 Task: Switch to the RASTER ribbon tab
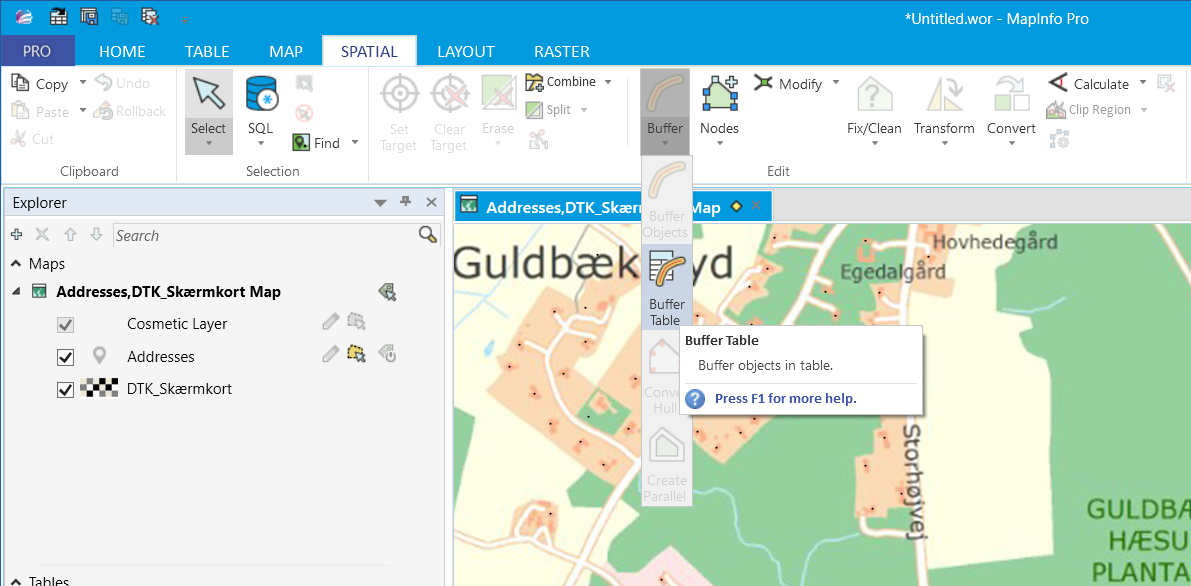(x=562, y=52)
